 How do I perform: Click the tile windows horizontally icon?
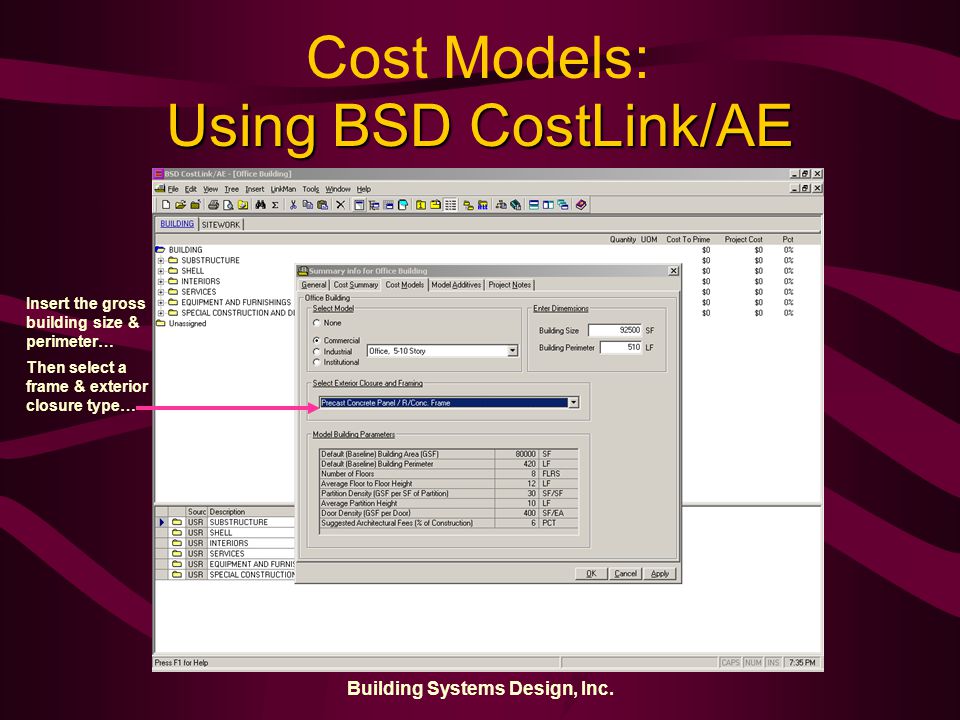coord(534,204)
